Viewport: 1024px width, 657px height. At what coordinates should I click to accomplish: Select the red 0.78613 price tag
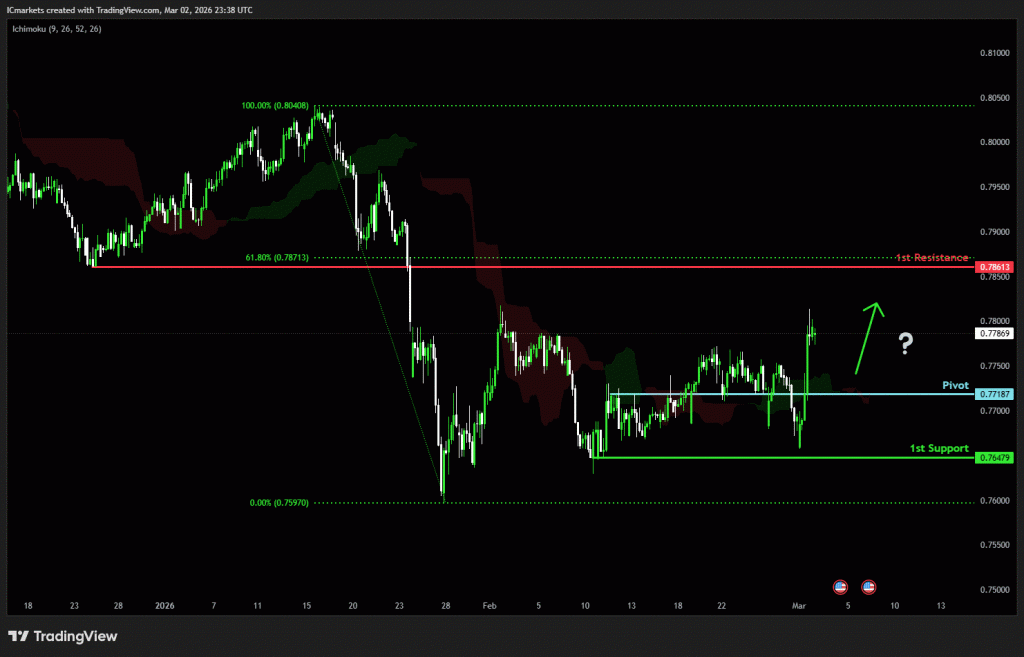(994, 267)
